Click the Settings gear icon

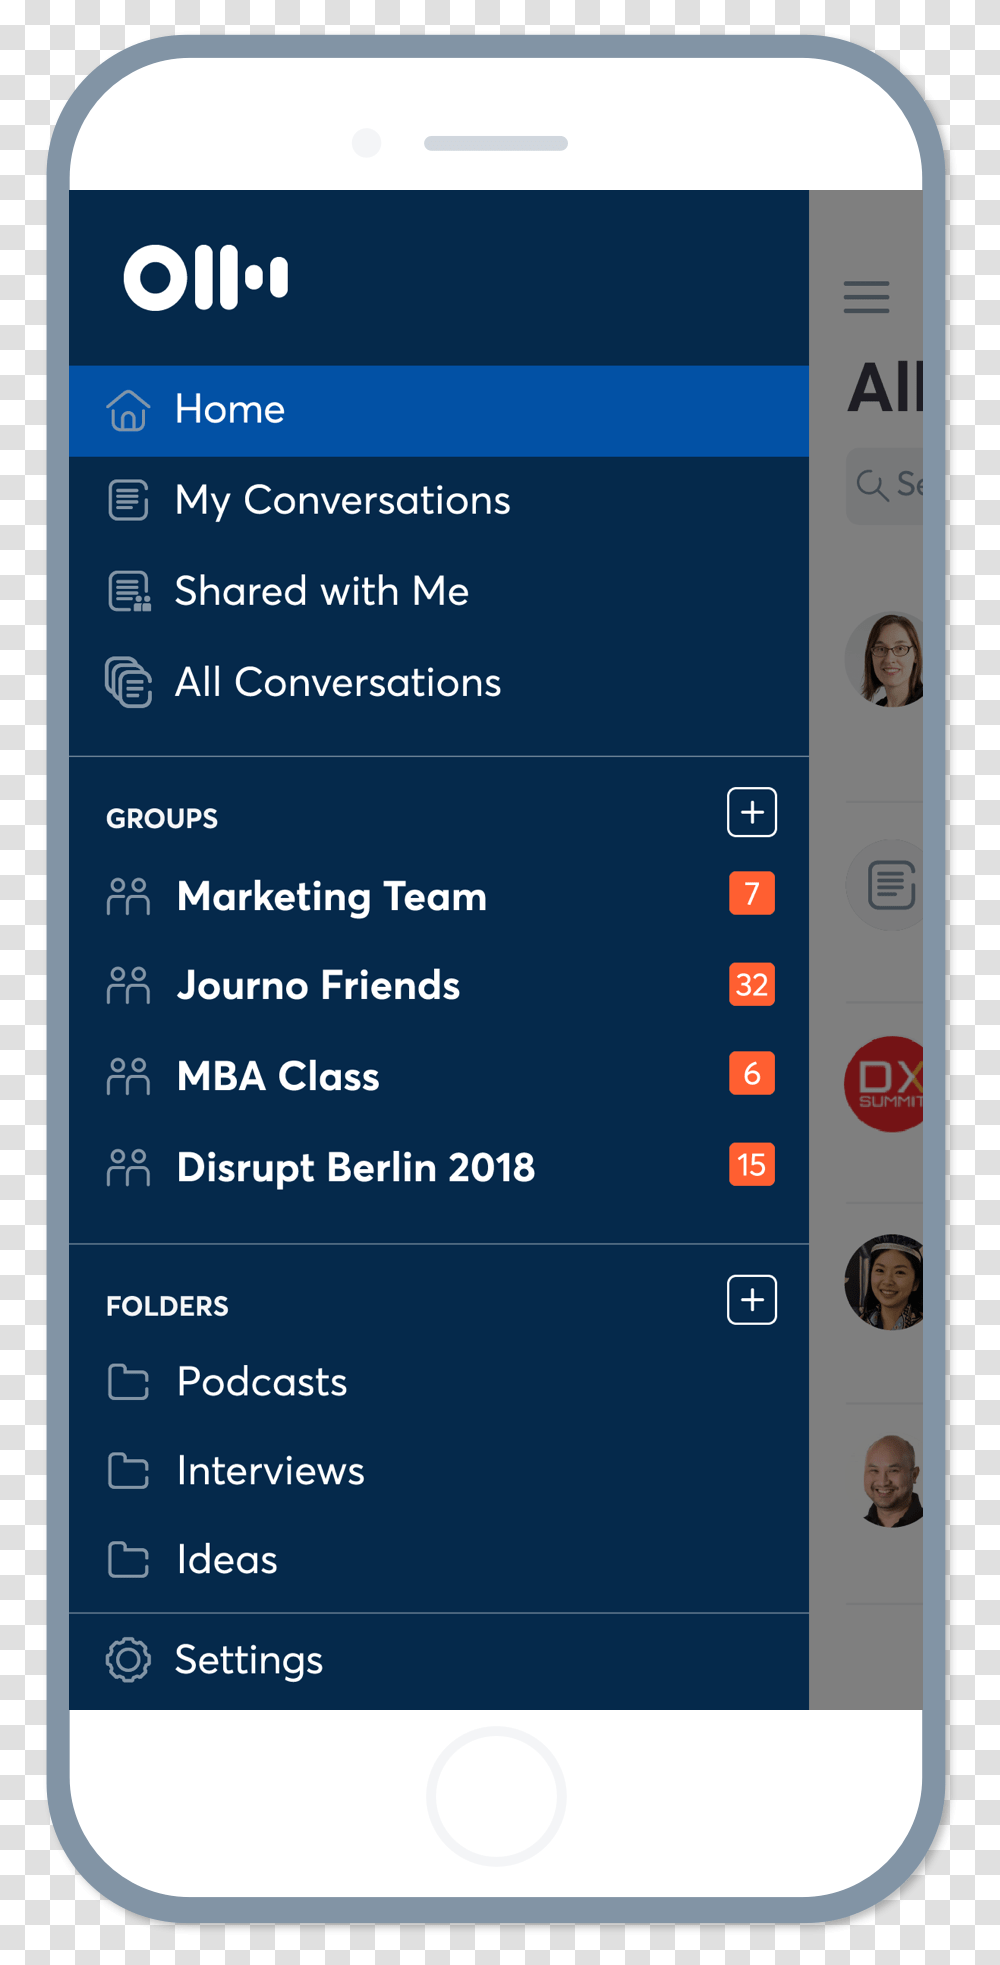pyautogui.click(x=128, y=1660)
